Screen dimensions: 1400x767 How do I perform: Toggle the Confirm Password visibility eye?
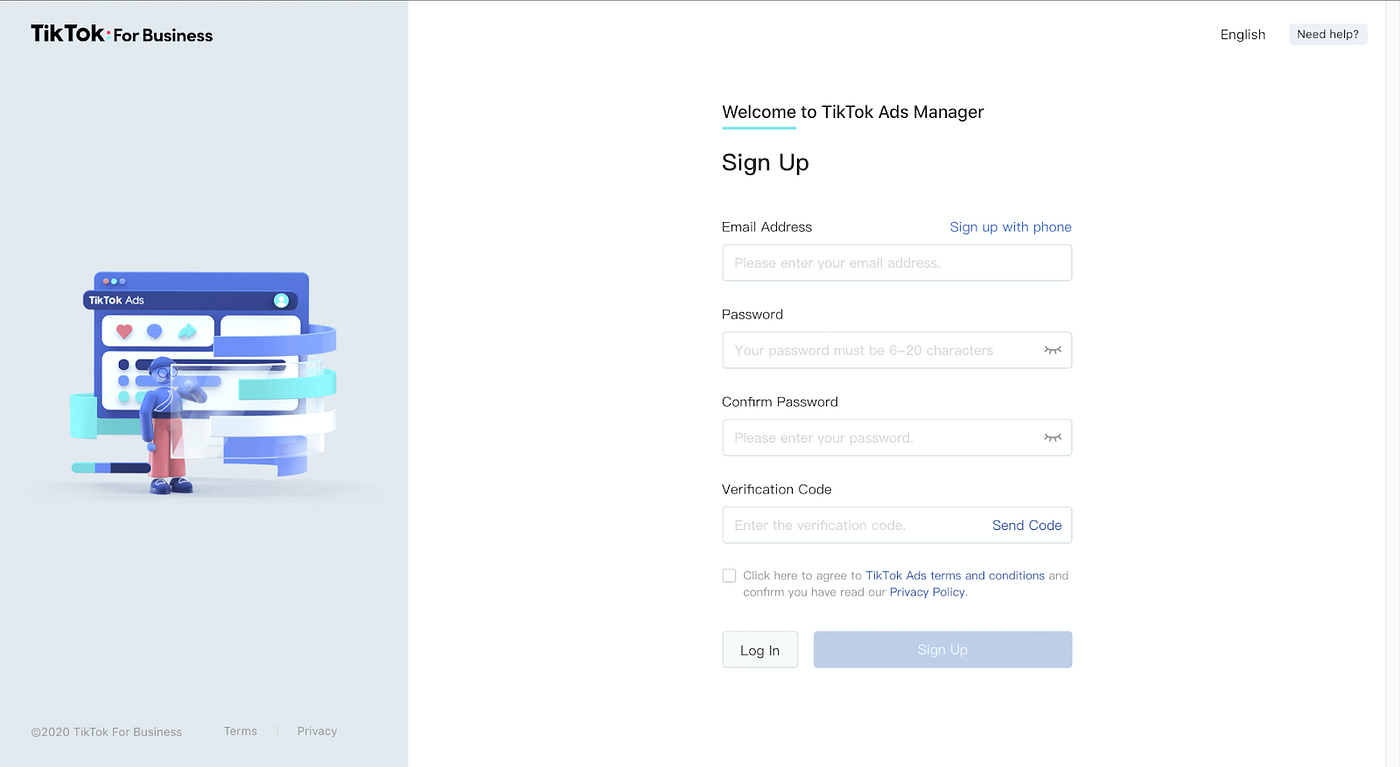(1052, 437)
